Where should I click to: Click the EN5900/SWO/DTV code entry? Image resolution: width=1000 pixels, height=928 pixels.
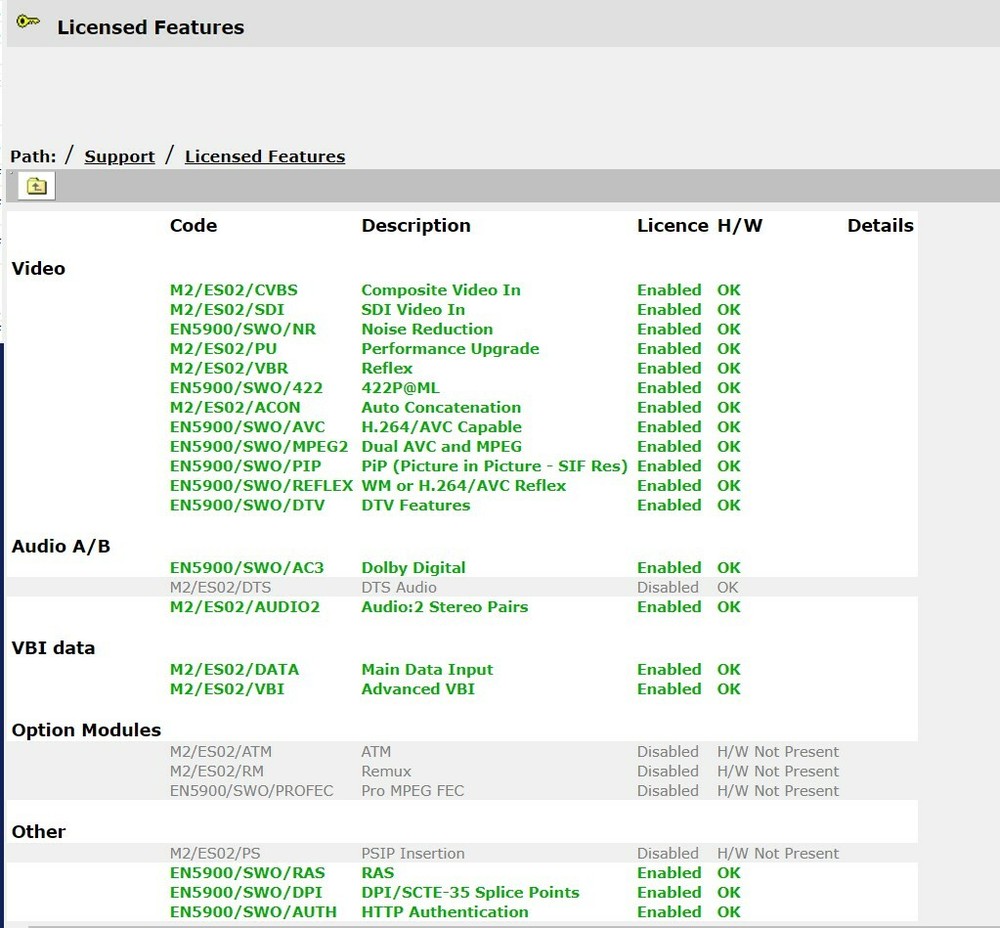pos(247,505)
